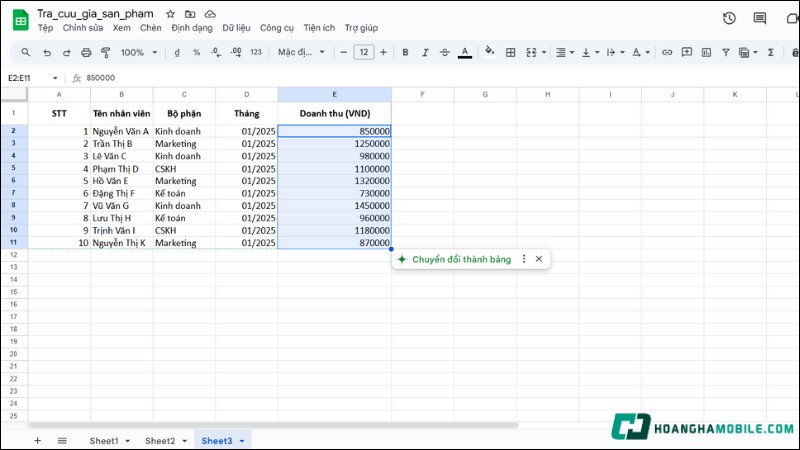
Task: Click the horizontal scrollbar
Action: point(274,425)
